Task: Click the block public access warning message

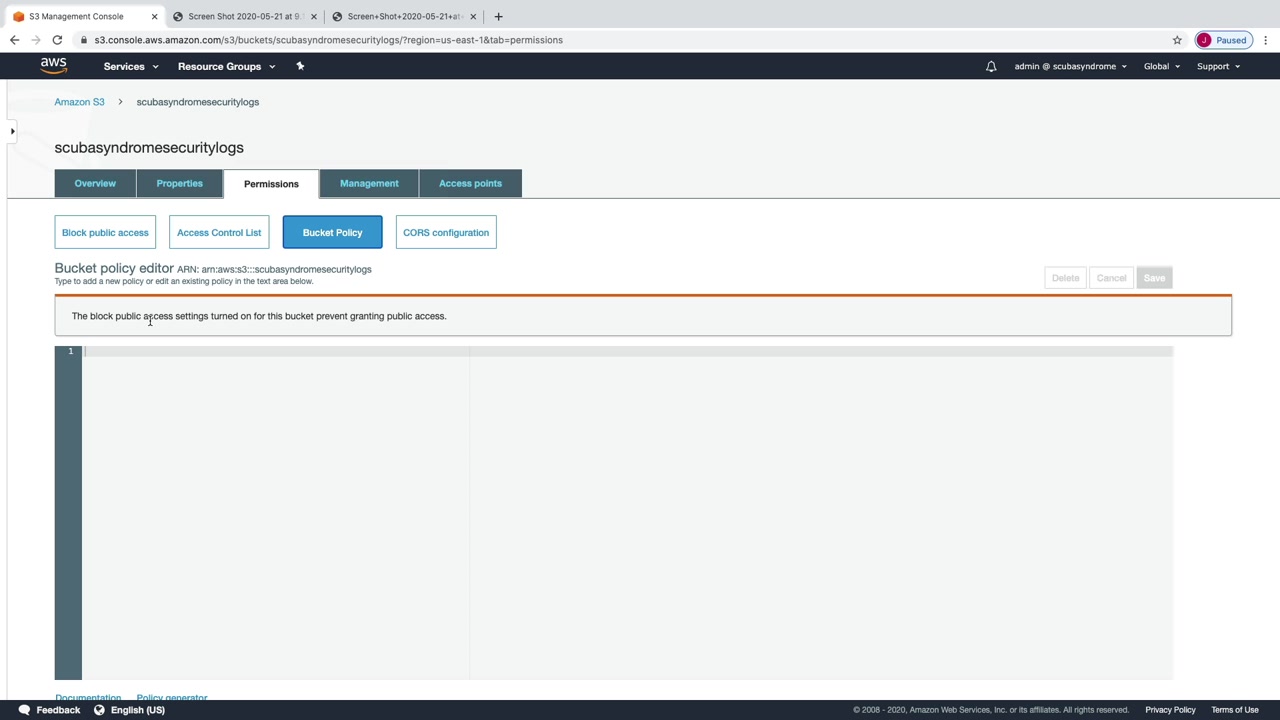Action: point(259,316)
